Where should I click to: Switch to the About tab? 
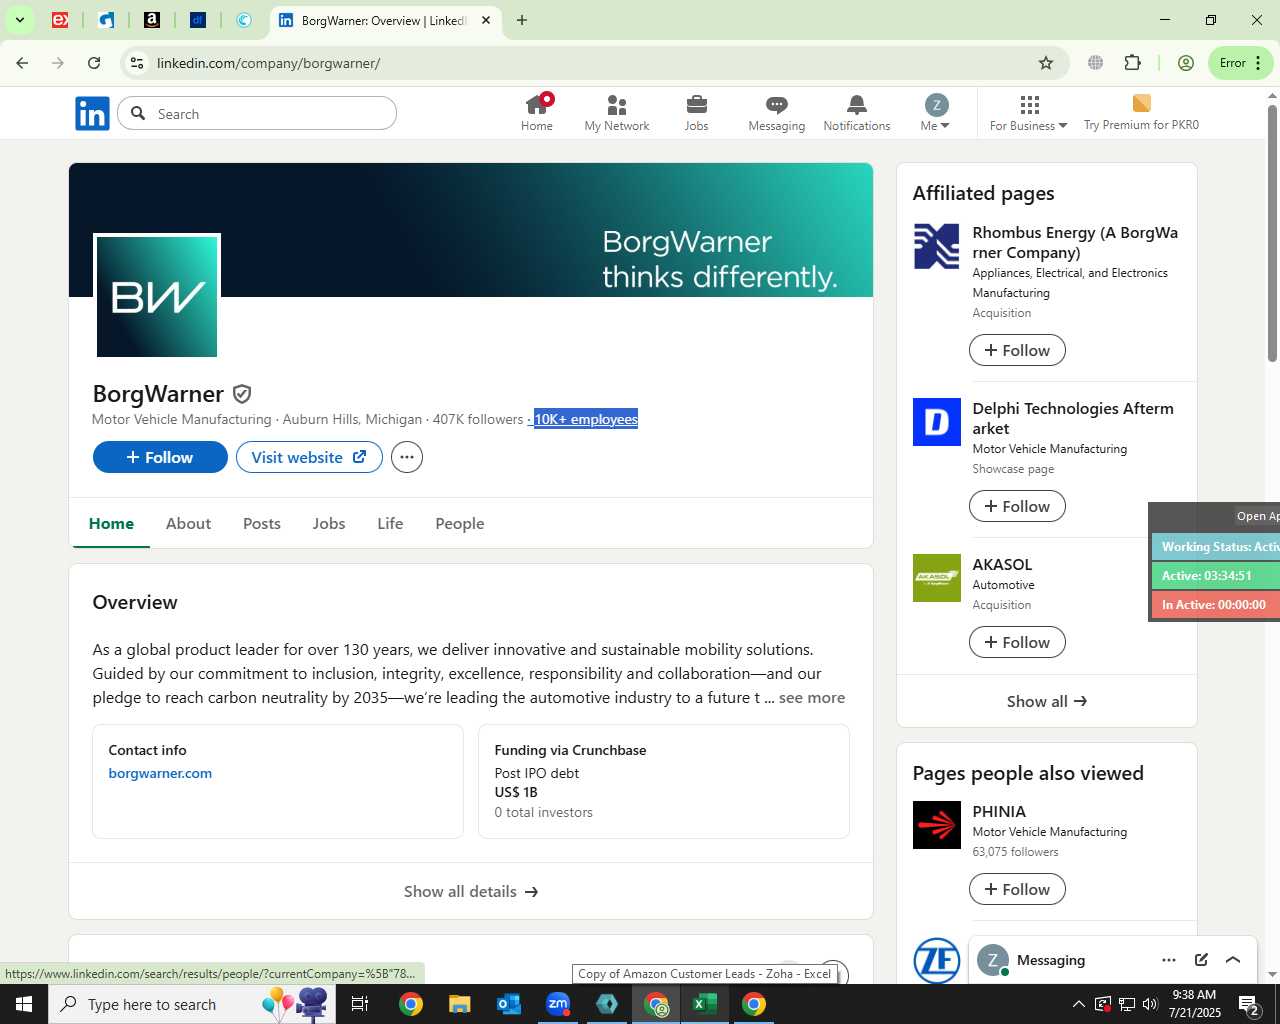[188, 524]
